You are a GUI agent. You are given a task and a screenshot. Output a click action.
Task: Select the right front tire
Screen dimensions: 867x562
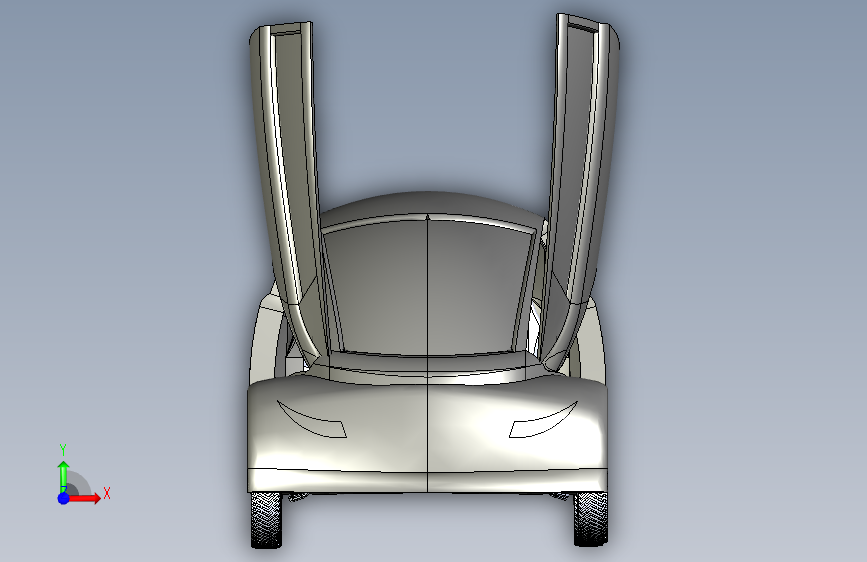pos(591,518)
